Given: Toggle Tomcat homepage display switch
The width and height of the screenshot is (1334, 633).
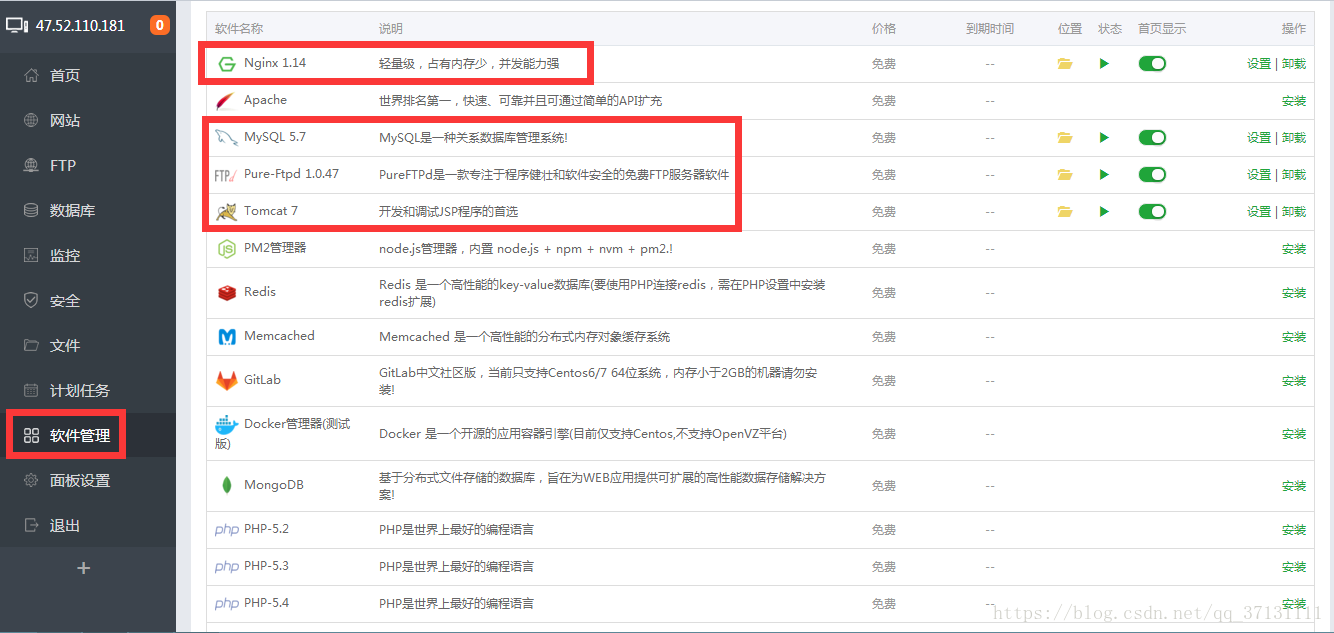Looking at the screenshot, I should click(x=1152, y=212).
